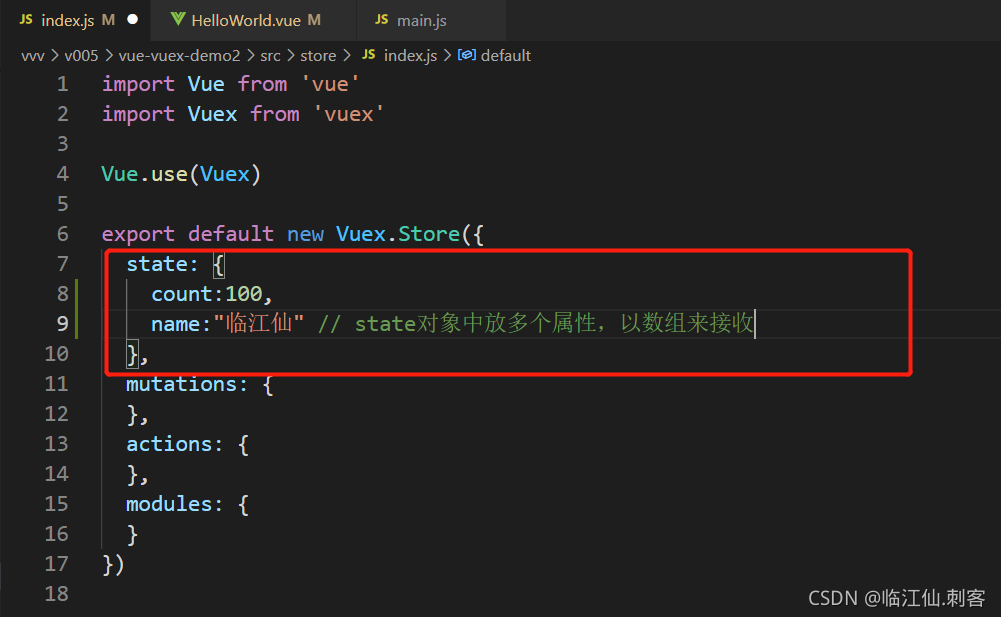Click line number 6 in the gutter
Screen dimensions: 1001x617
tap(62, 234)
